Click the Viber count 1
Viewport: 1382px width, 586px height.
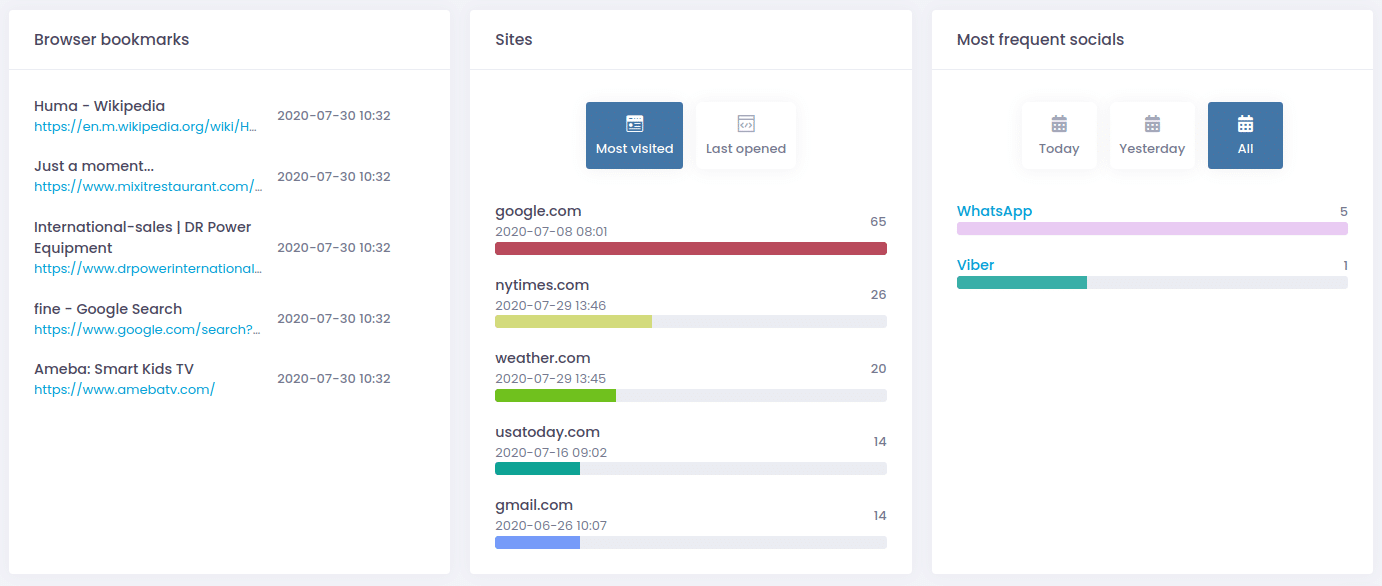pos(1345,265)
